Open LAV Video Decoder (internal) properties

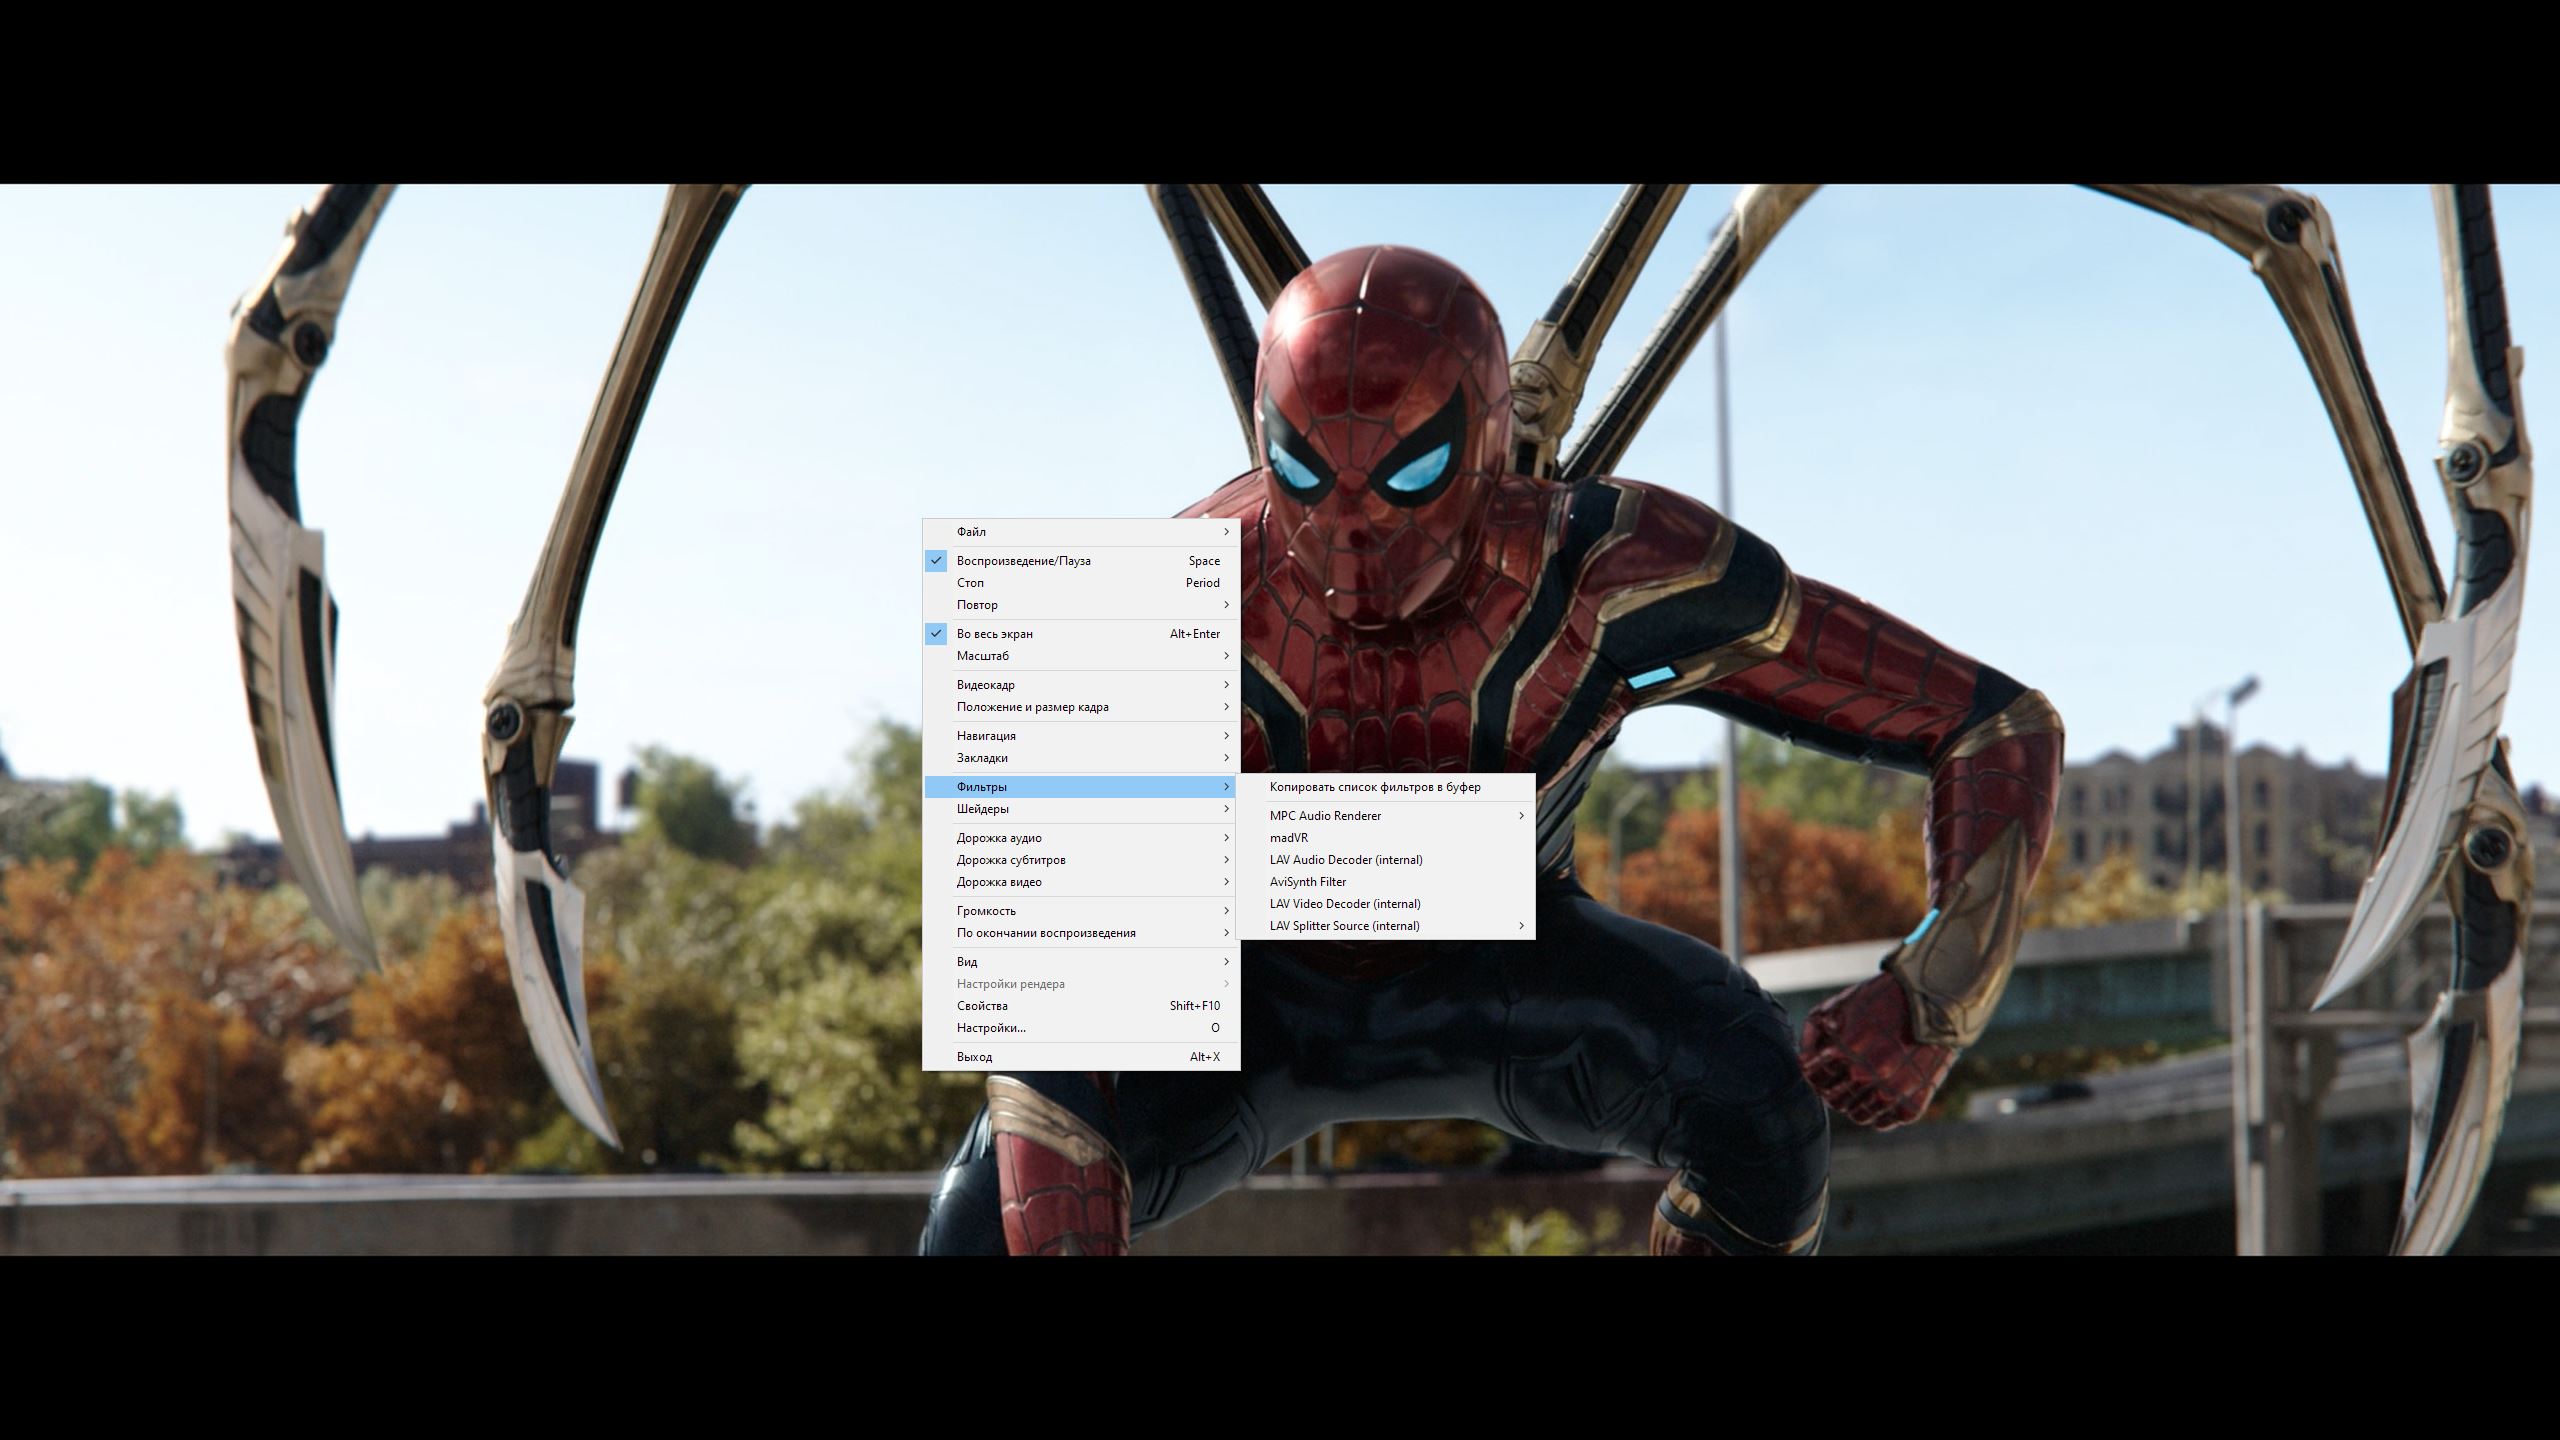tap(1345, 904)
